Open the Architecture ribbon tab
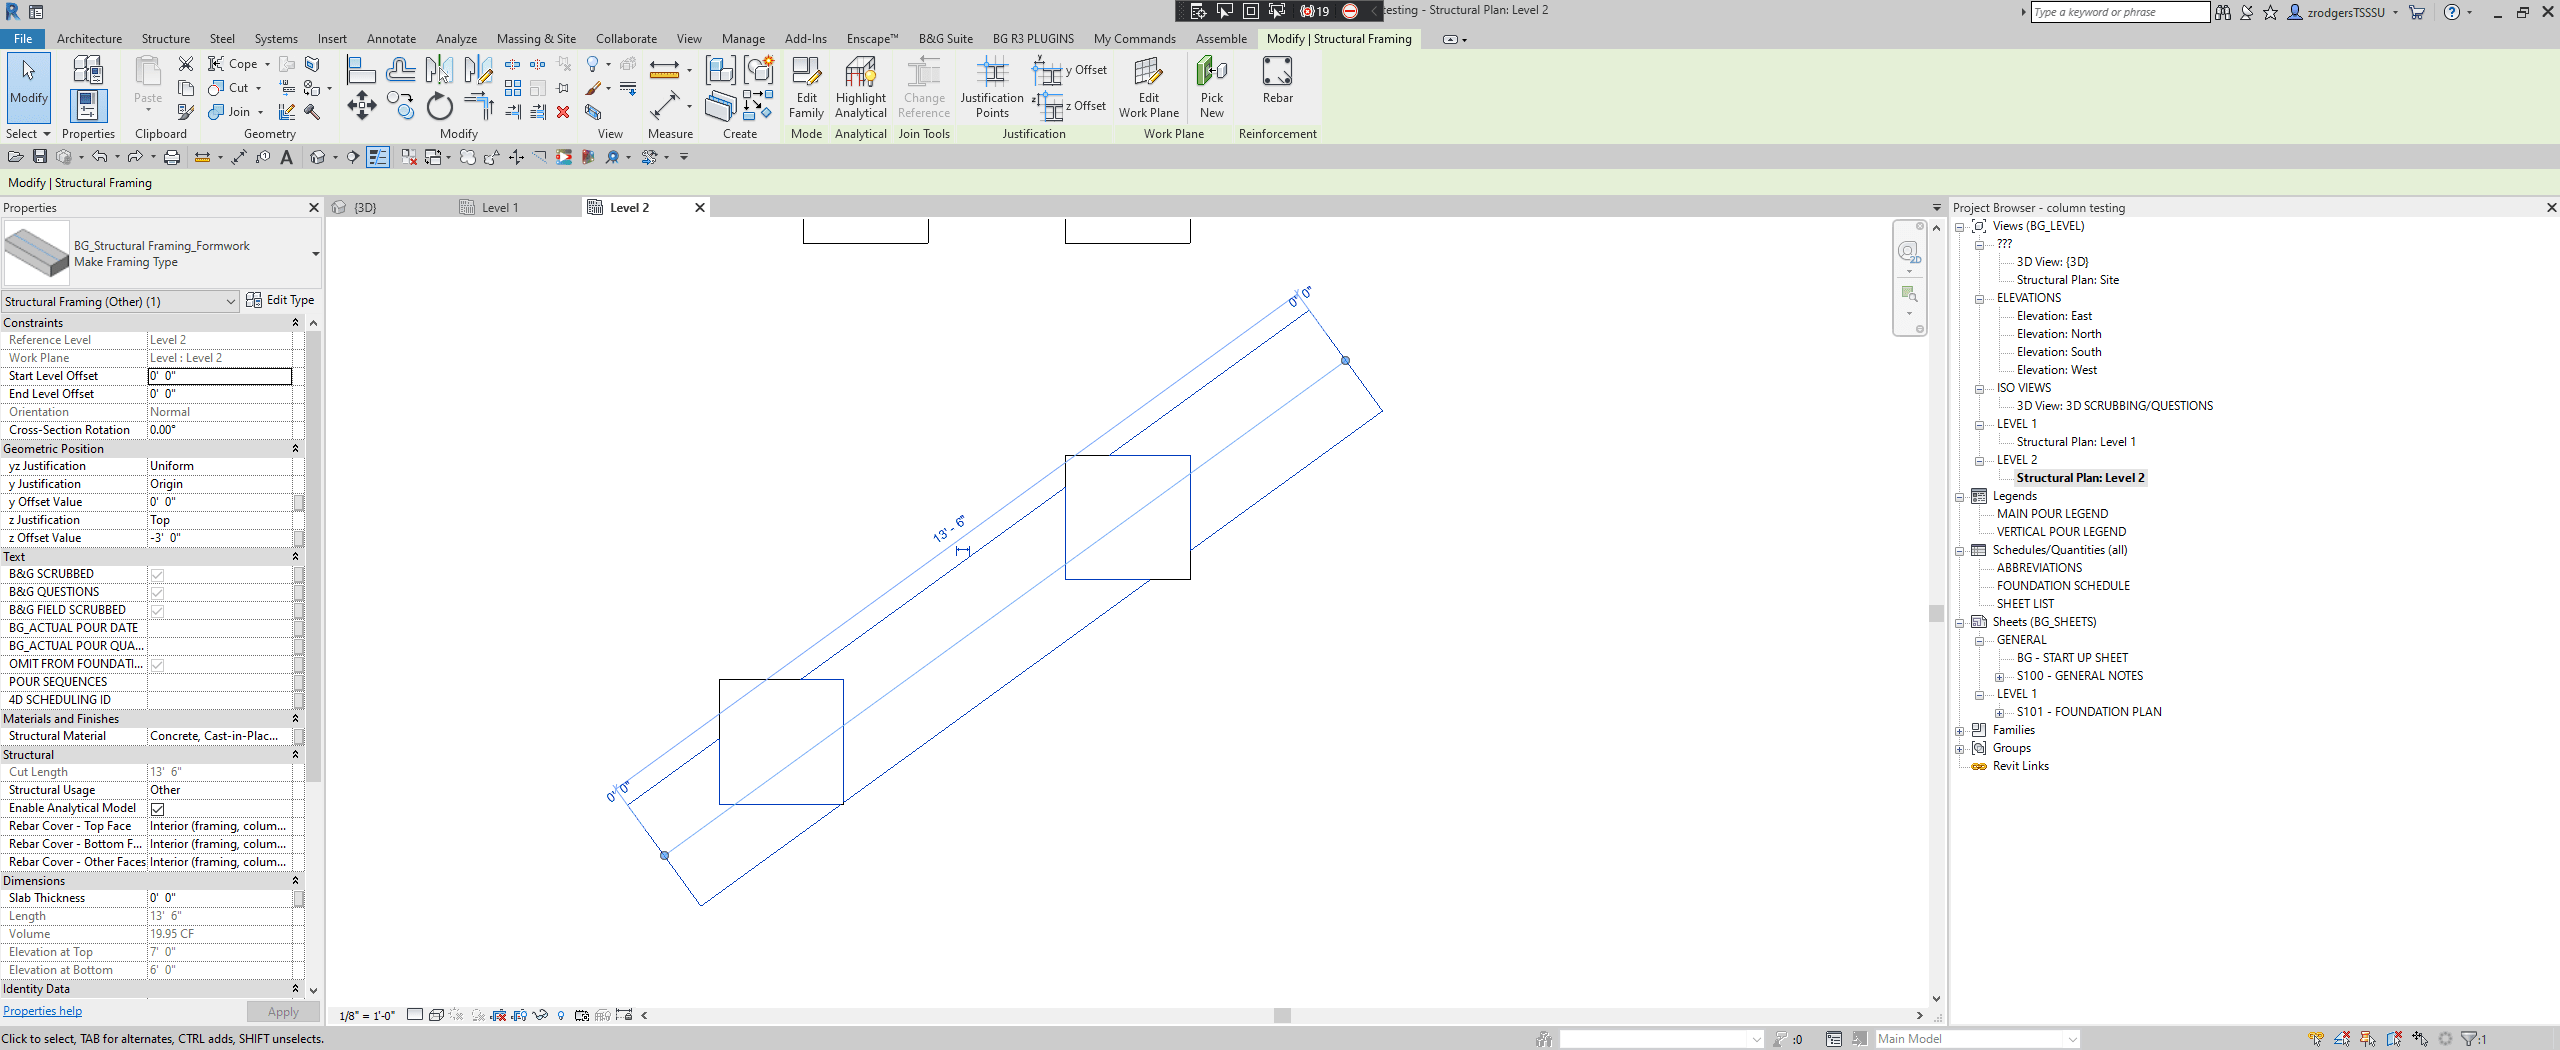 [x=89, y=38]
